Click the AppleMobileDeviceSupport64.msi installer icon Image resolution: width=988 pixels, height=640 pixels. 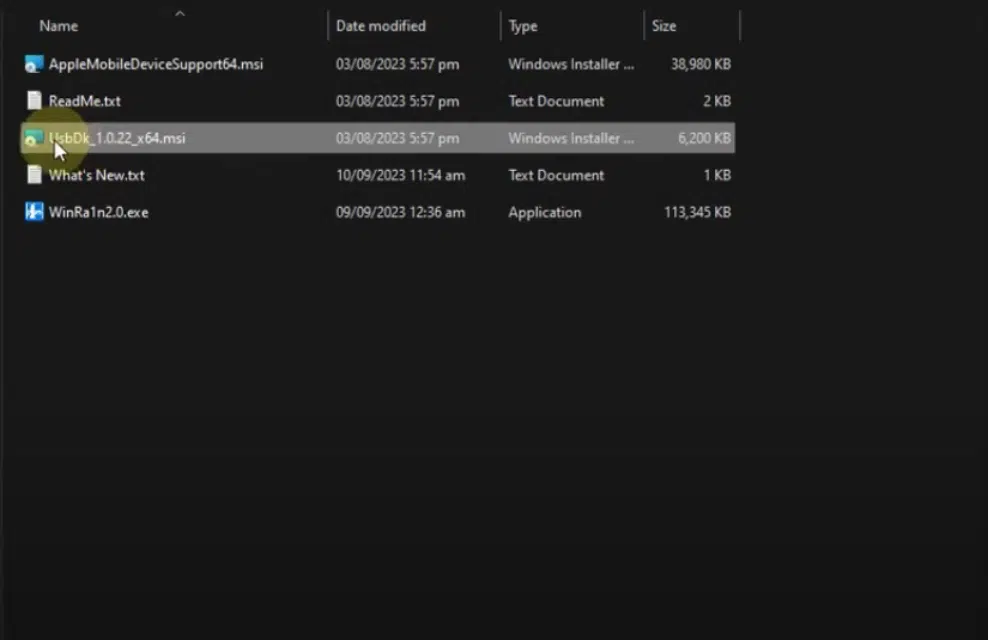click(34, 64)
